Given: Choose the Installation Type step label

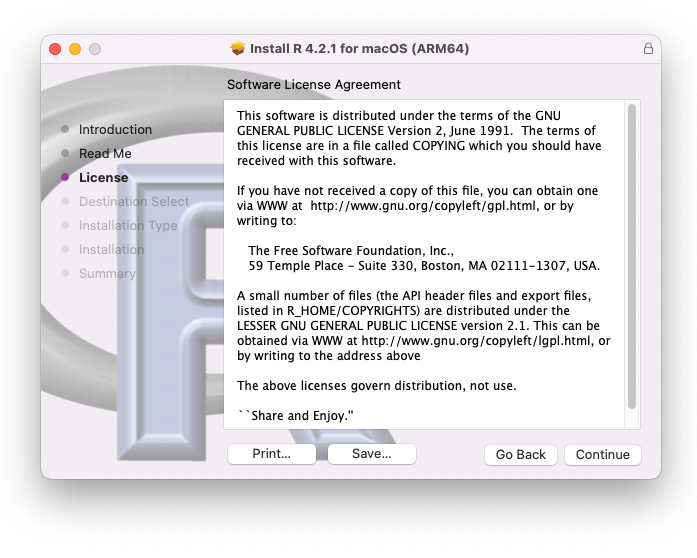Looking at the screenshot, I should [x=128, y=226].
